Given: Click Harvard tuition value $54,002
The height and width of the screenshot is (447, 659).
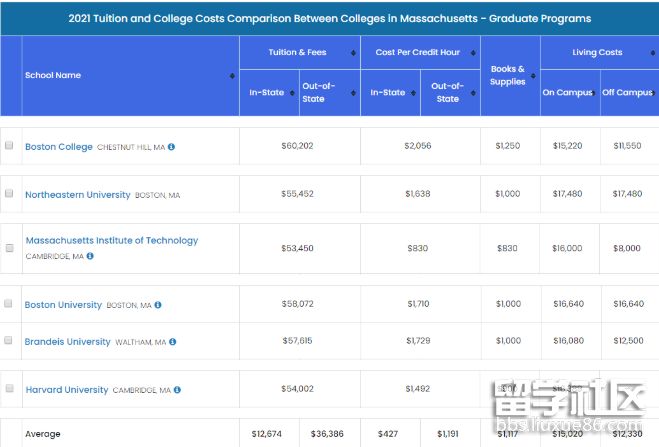Looking at the screenshot, I should (297, 389).
